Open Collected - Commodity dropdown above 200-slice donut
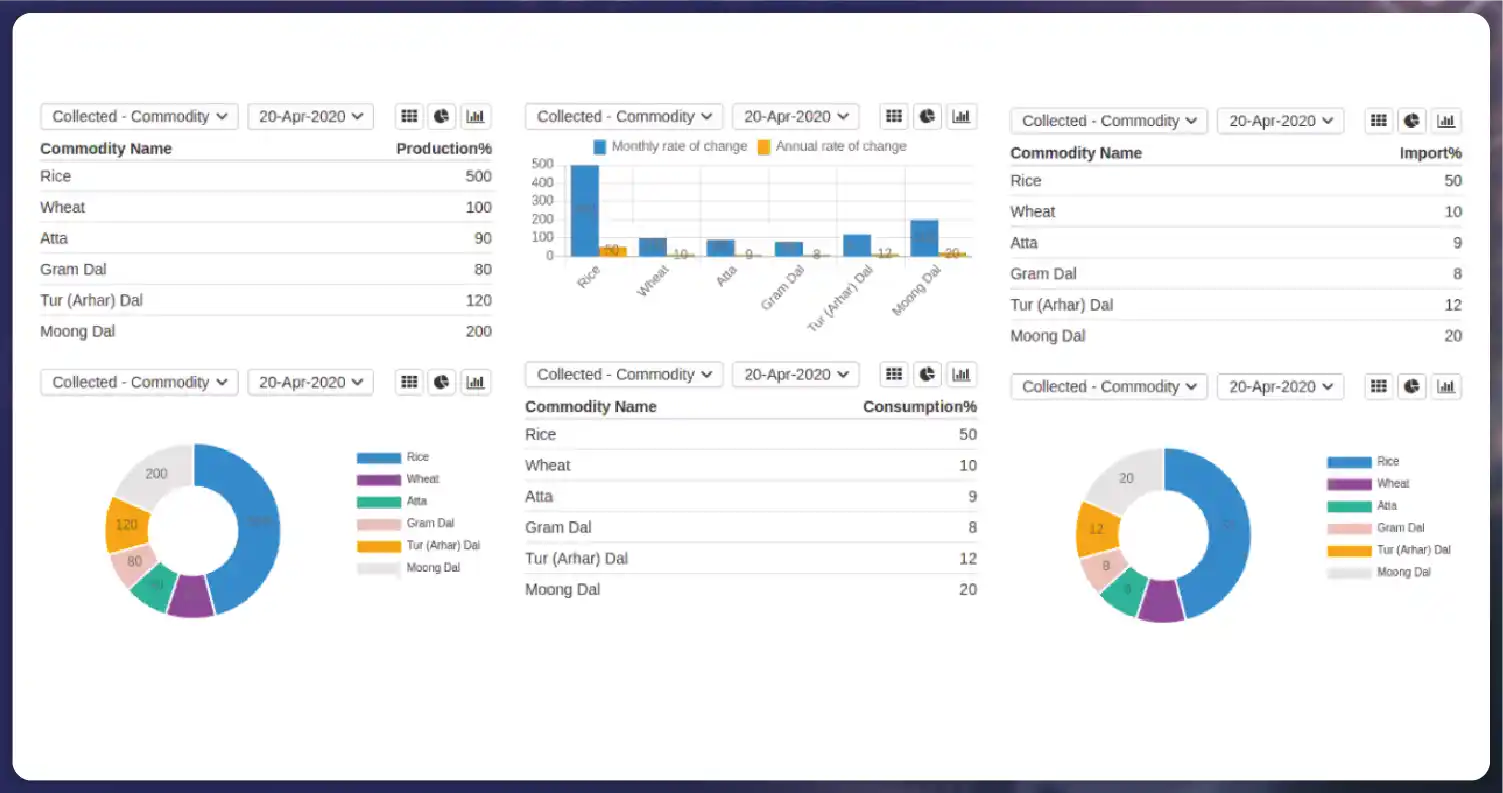The image size is (1503, 793). tap(139, 382)
